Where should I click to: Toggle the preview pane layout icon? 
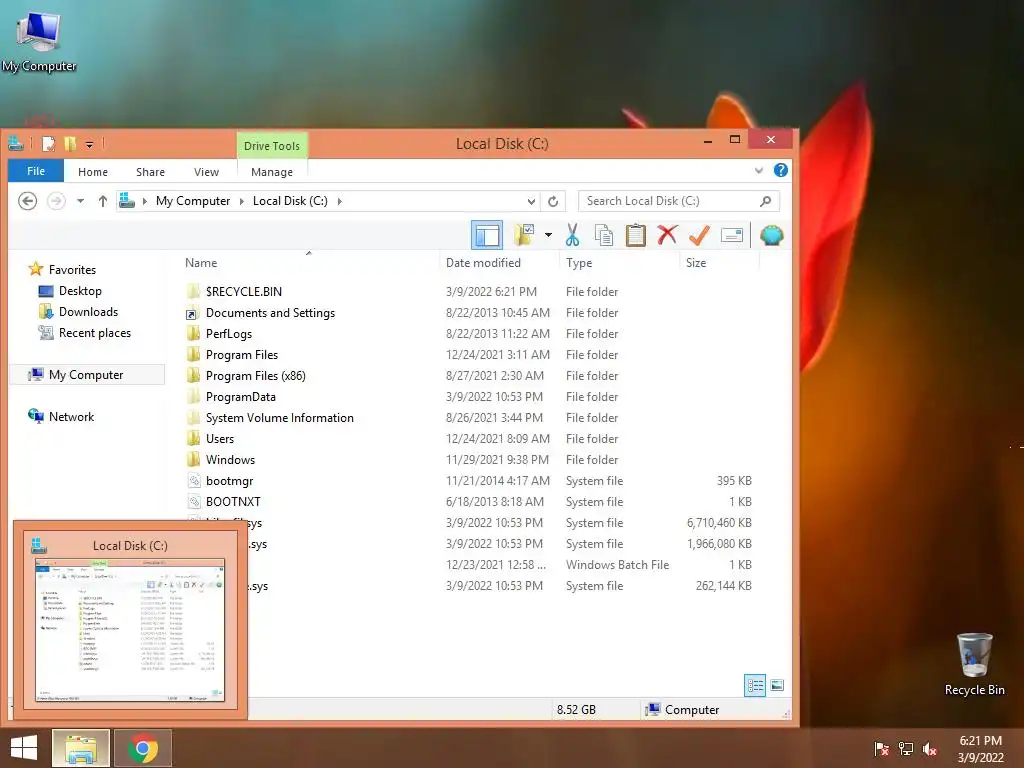click(487, 235)
